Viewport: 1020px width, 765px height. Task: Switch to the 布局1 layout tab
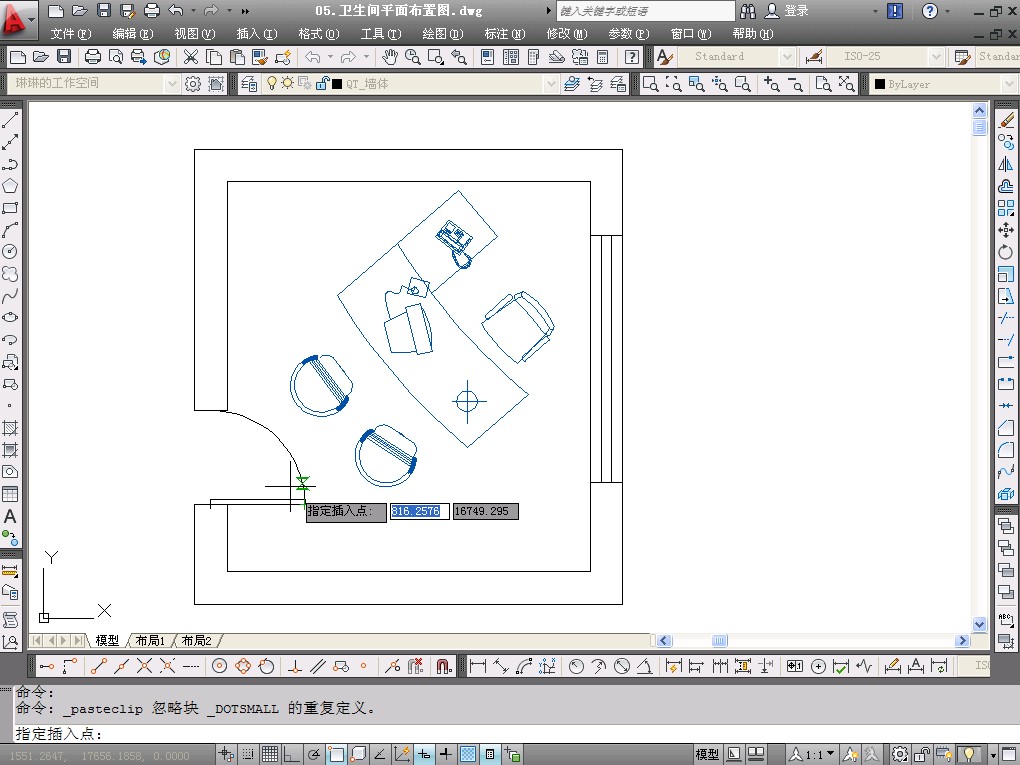(150, 641)
